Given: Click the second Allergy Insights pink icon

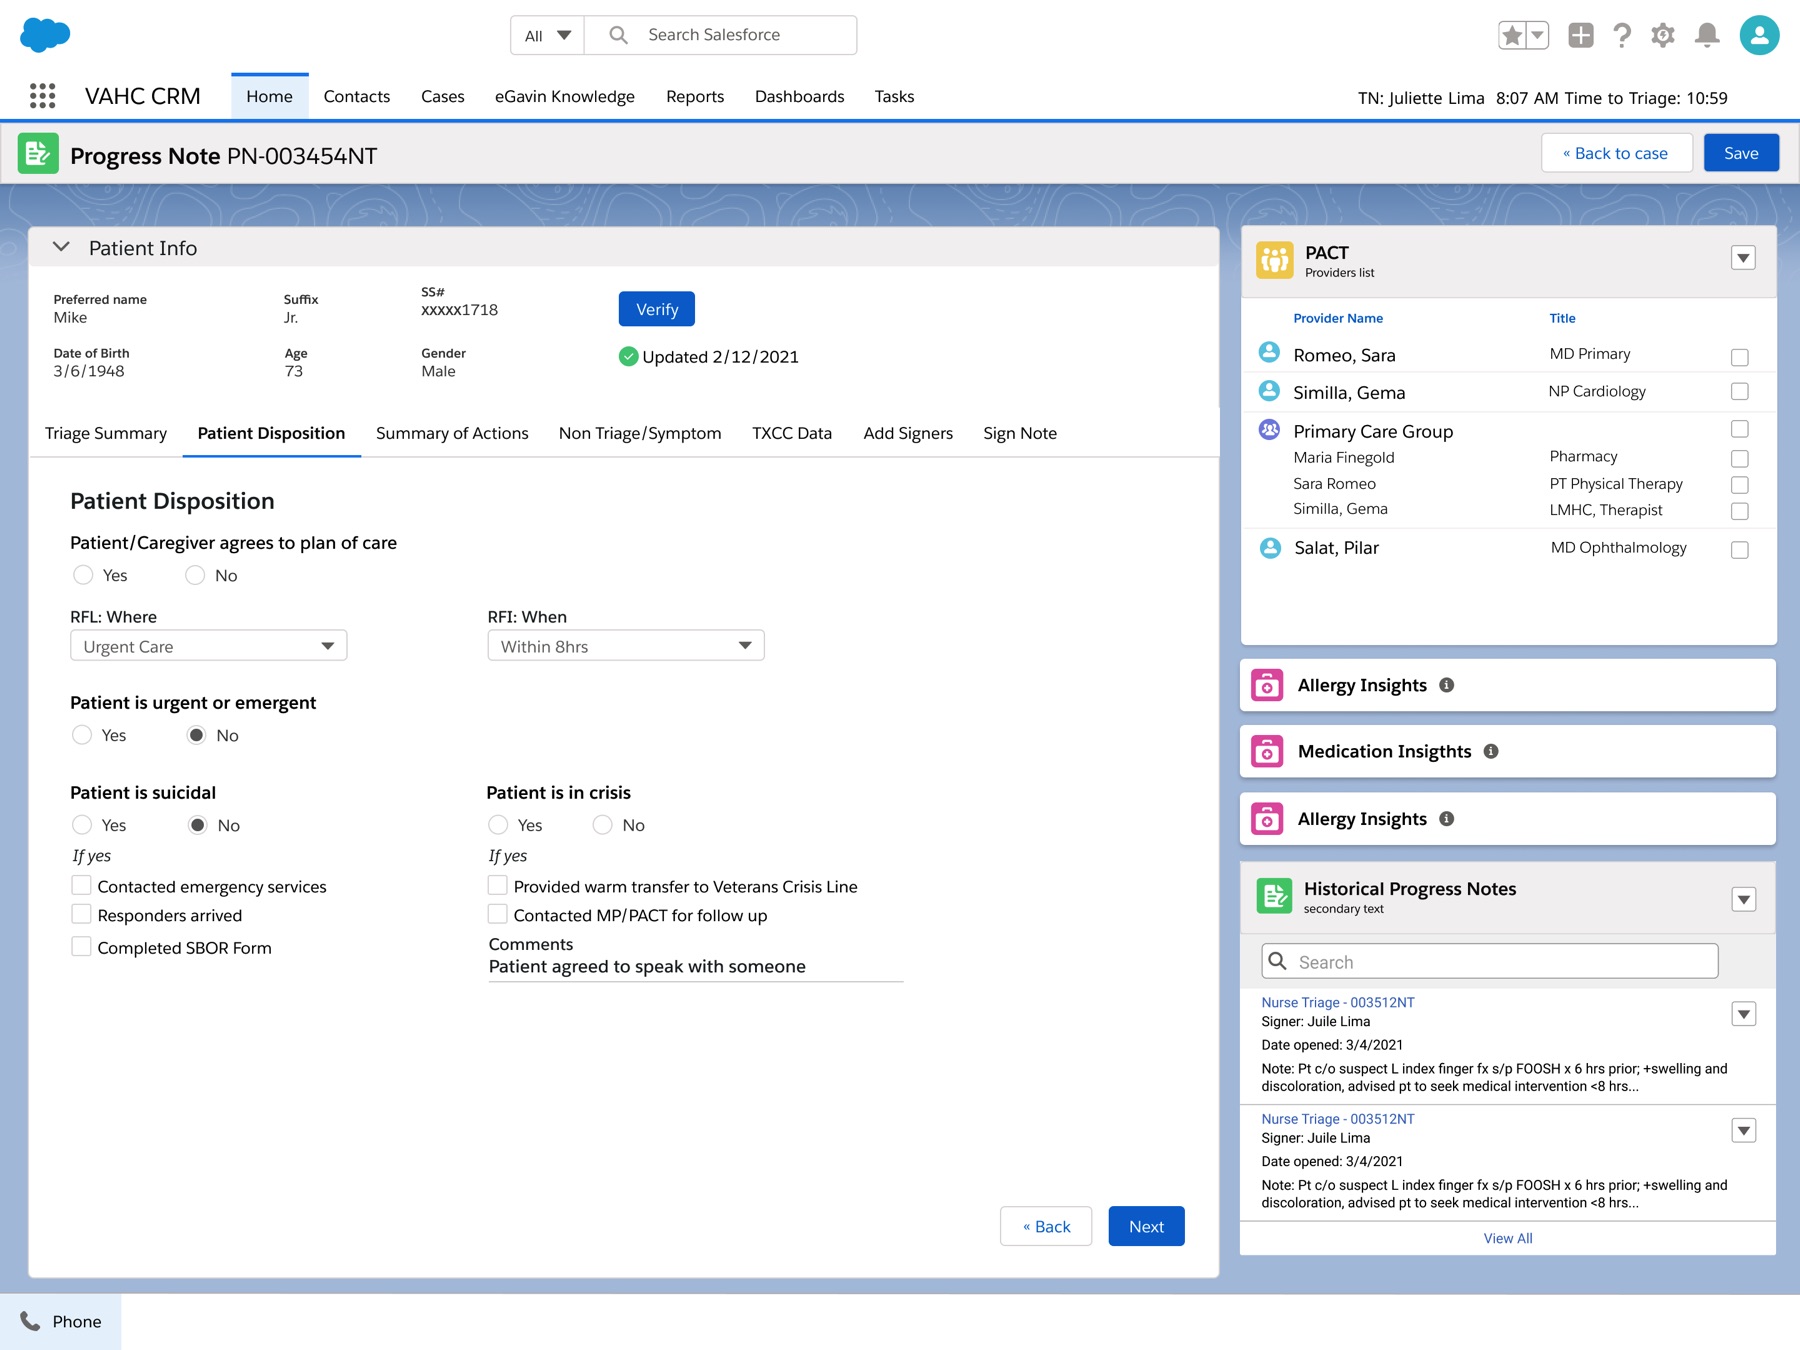Looking at the screenshot, I should 1267,819.
